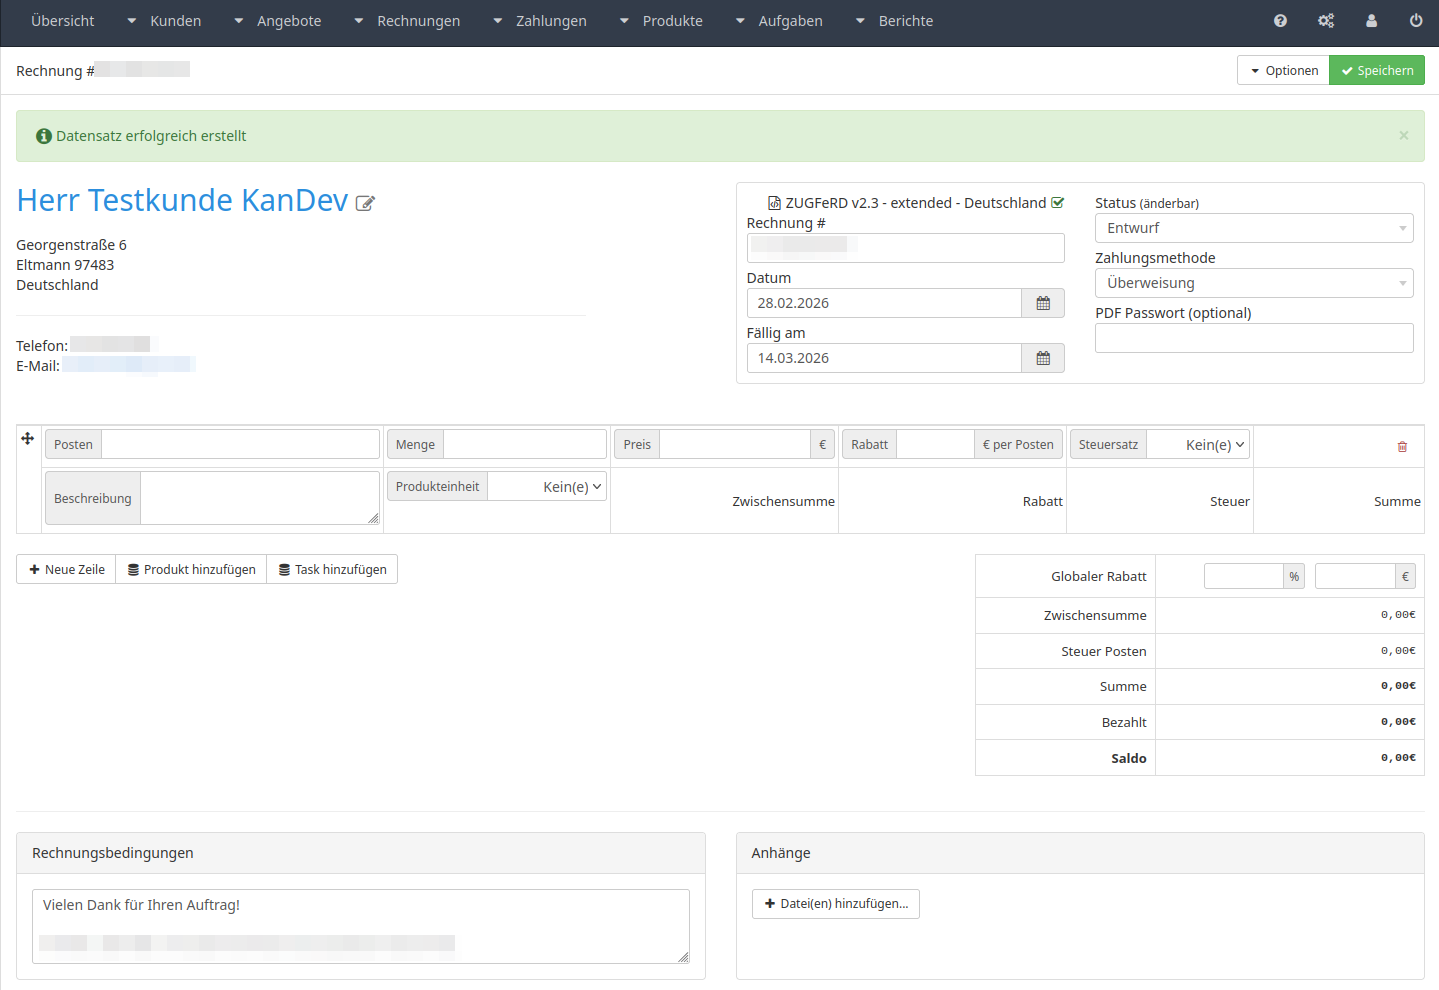Dismiss the success notification banner
Screen dimensions: 1439x990
[x=1404, y=136]
